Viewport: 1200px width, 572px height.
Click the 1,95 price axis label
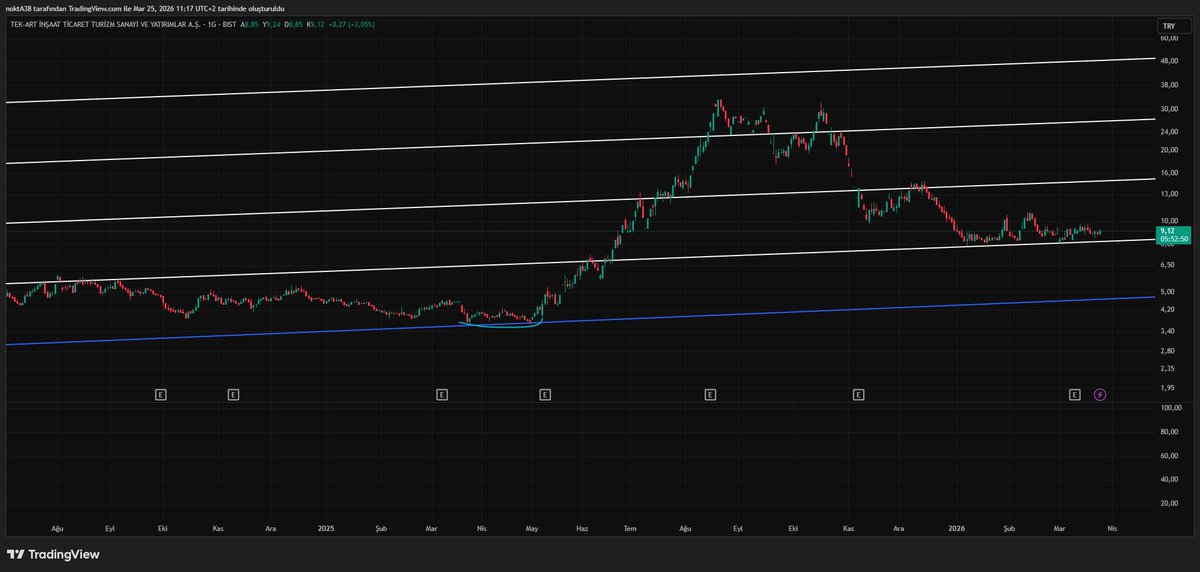click(x=1167, y=388)
